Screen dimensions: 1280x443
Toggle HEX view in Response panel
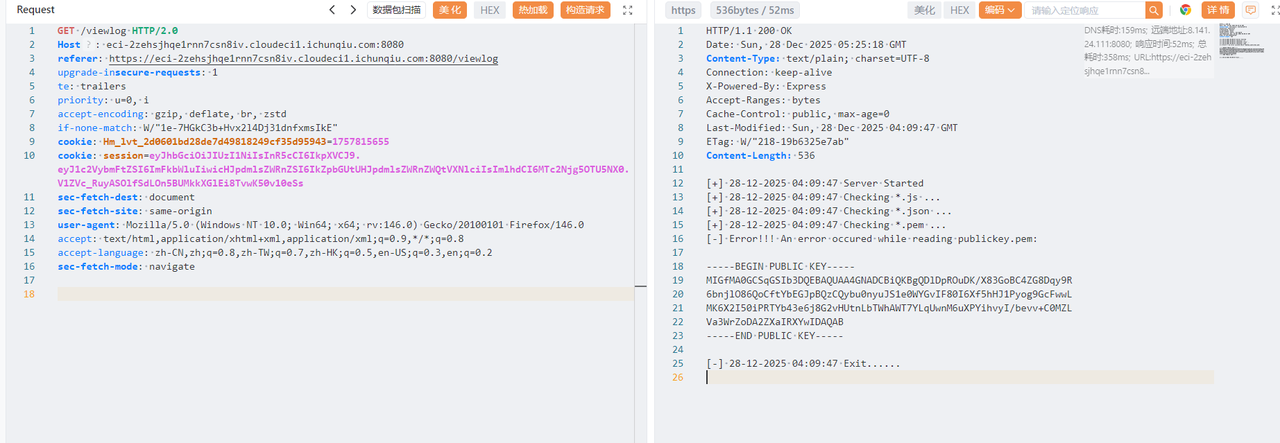click(x=959, y=10)
